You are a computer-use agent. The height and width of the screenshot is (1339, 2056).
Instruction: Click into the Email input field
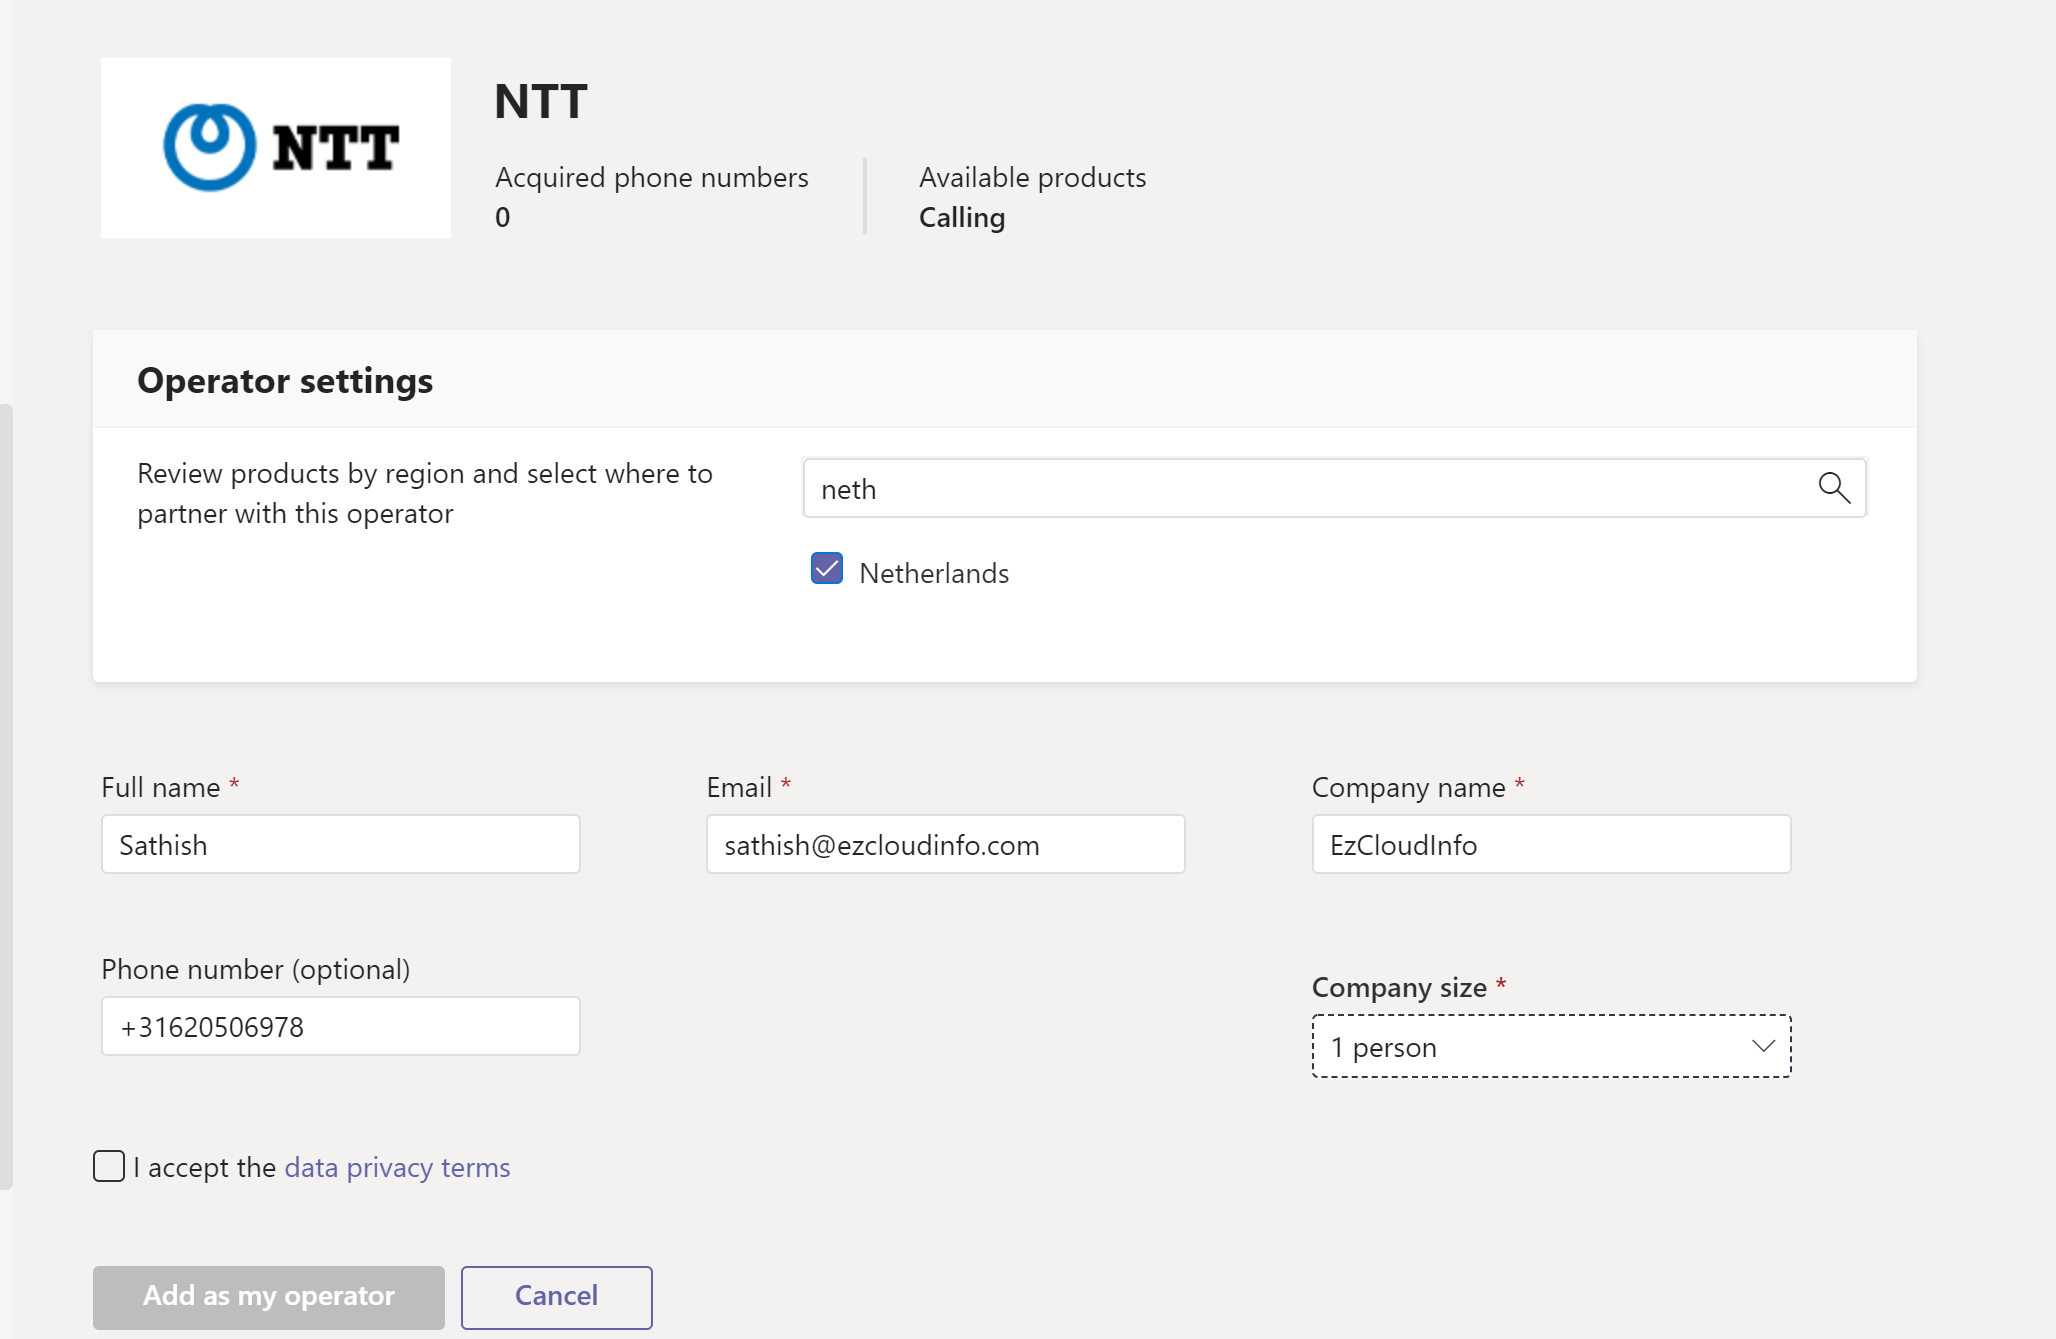click(945, 845)
